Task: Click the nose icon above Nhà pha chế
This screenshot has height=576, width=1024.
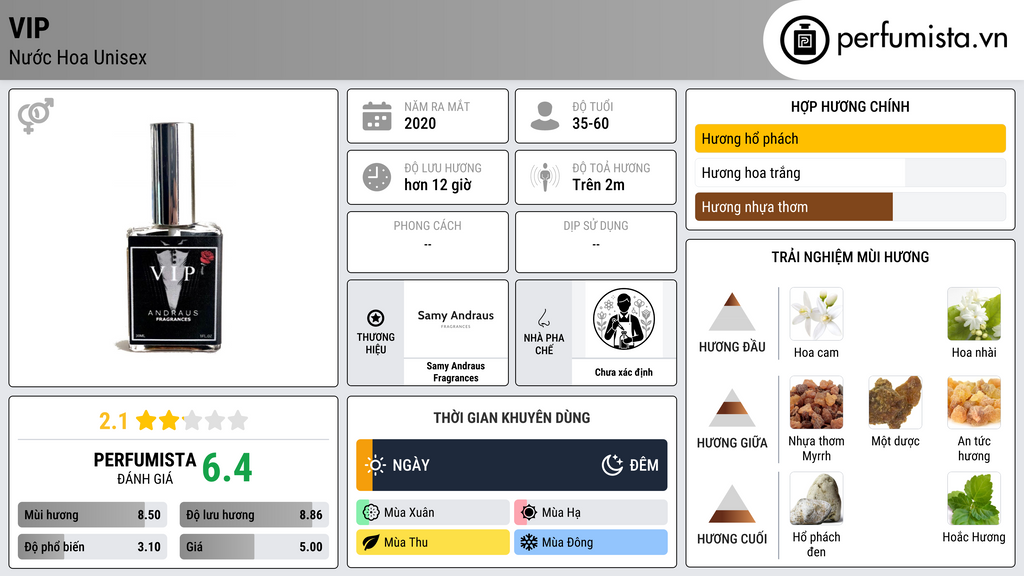Action: (x=543, y=318)
